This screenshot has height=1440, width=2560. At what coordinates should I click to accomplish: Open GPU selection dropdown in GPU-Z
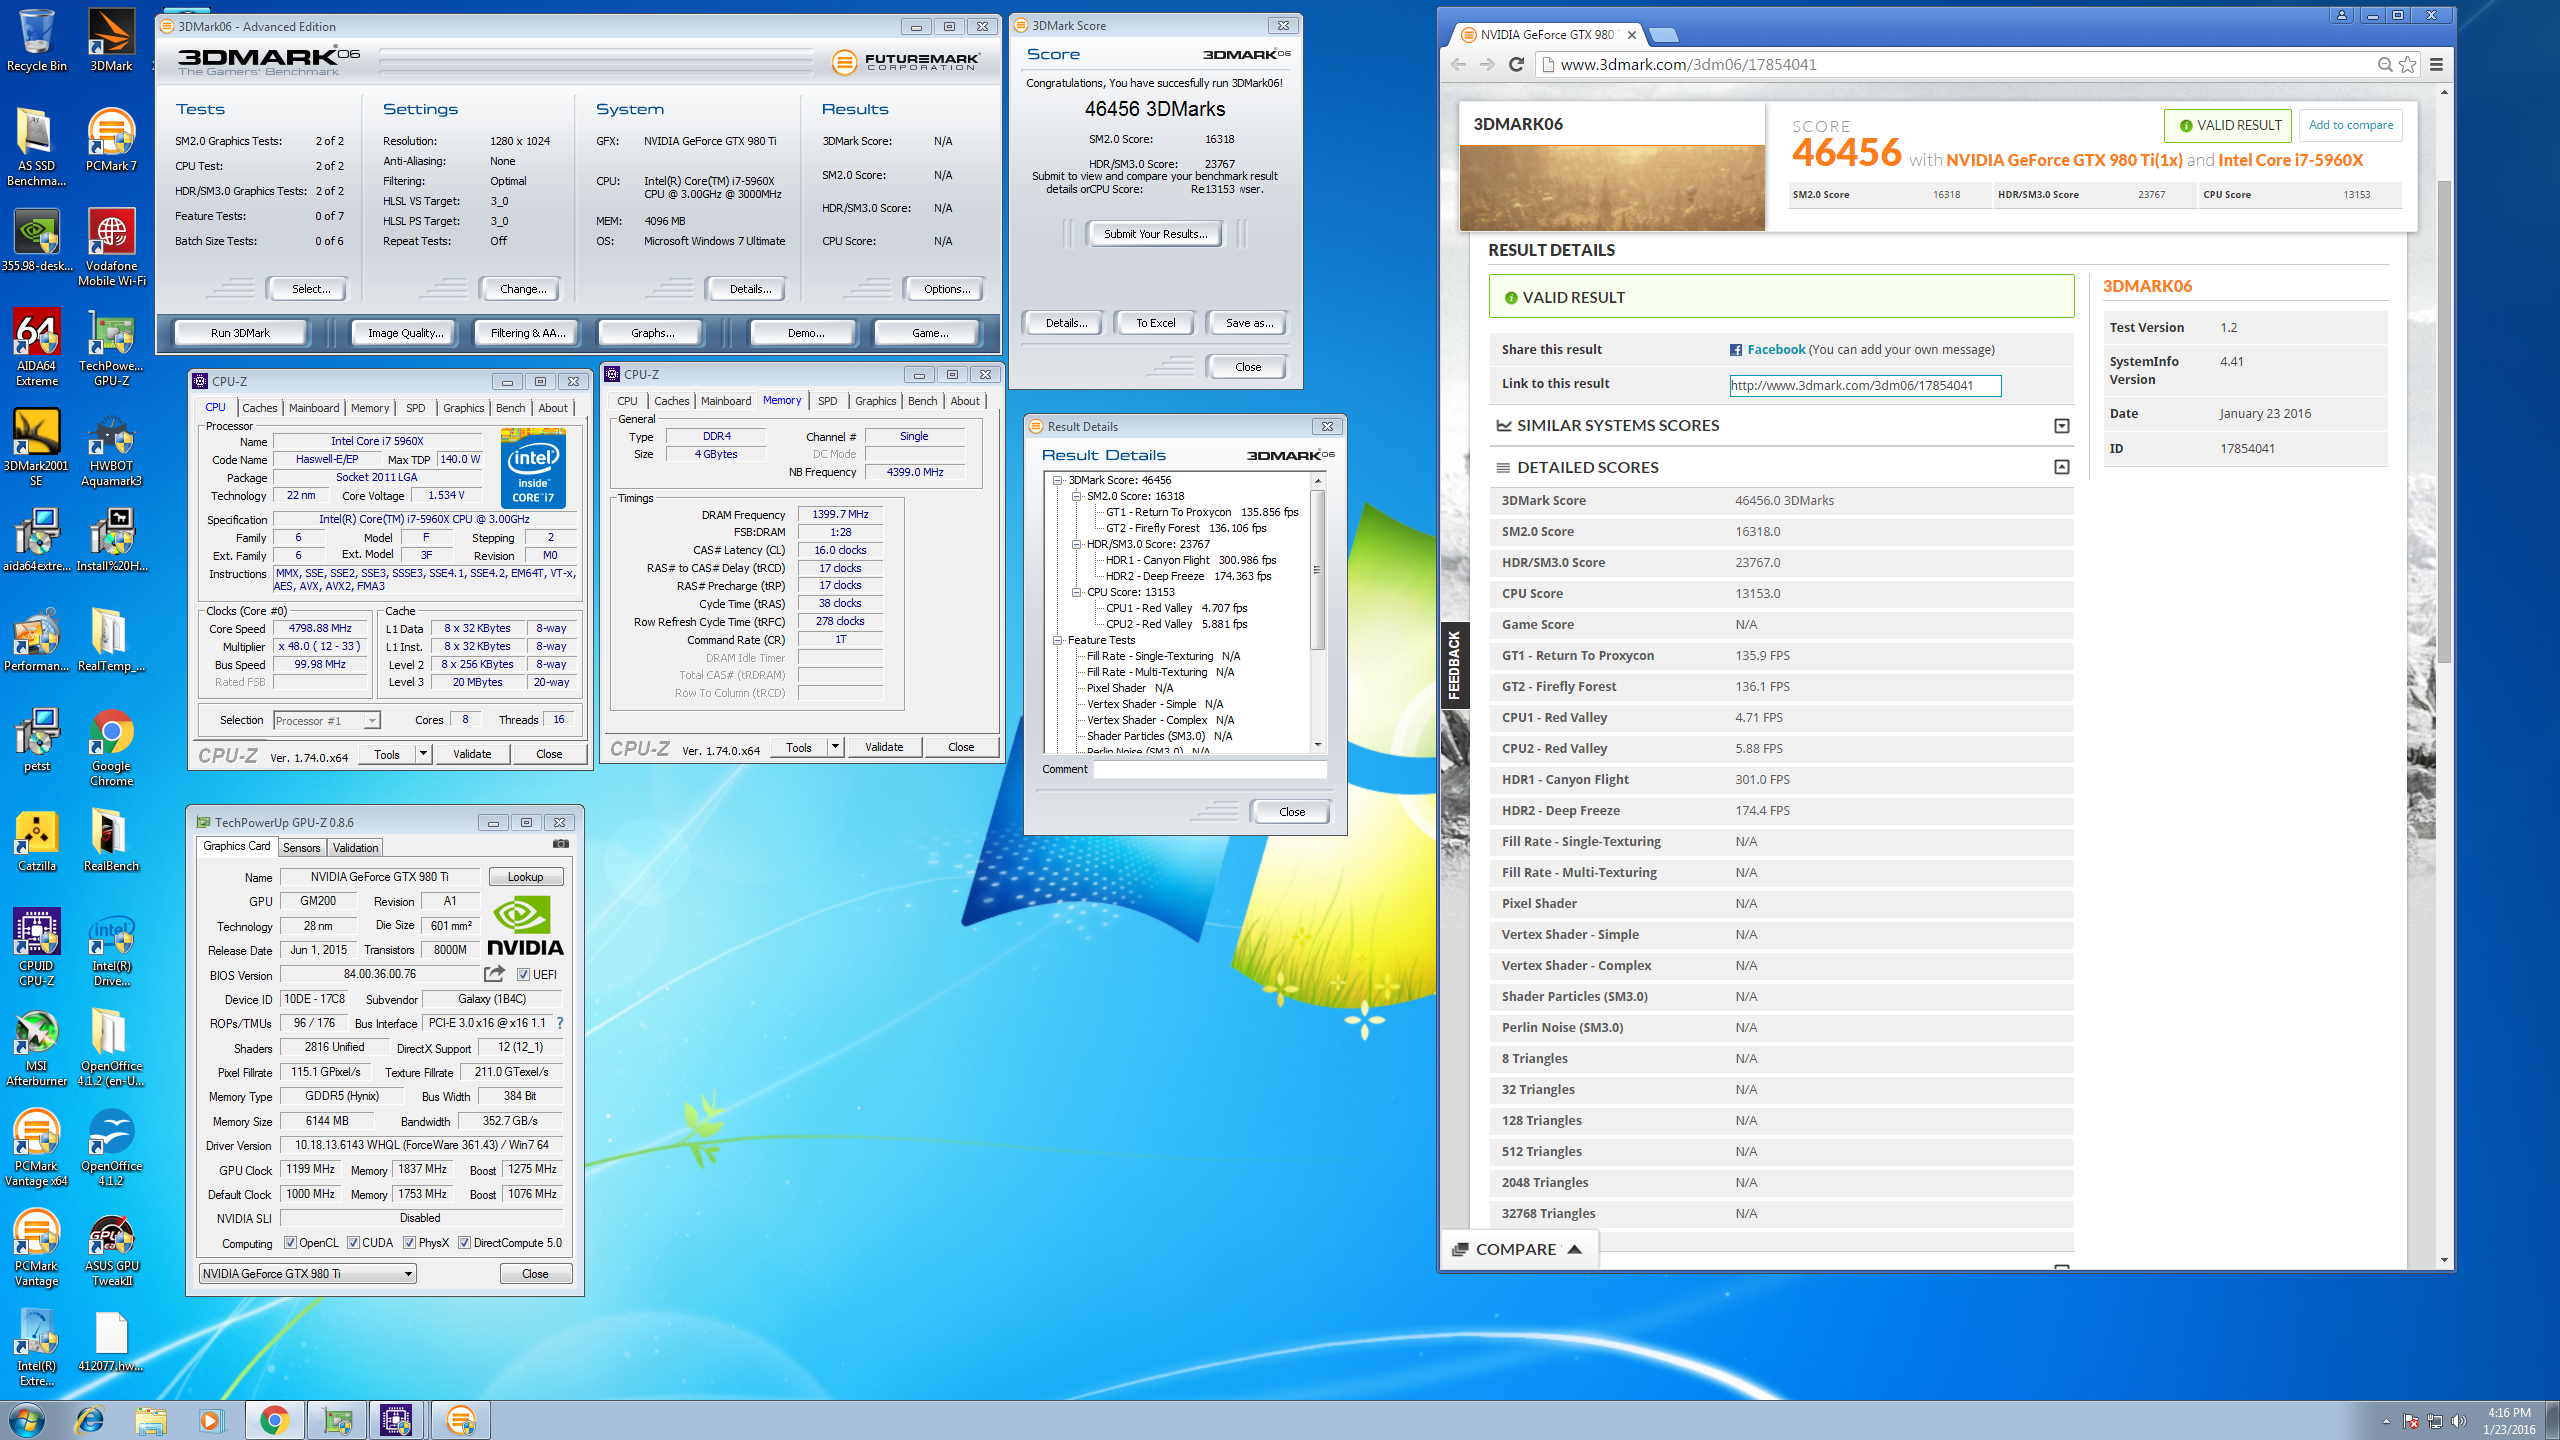point(307,1273)
